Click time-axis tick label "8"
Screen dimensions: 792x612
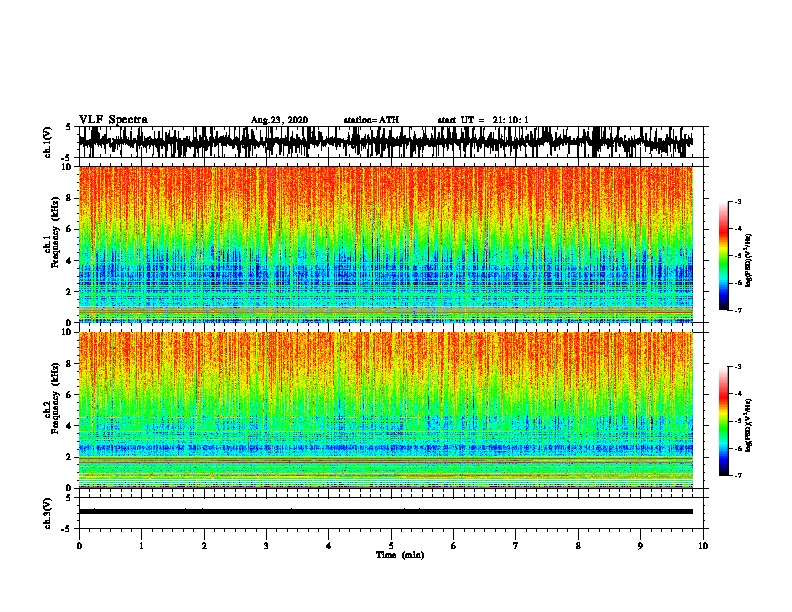578,546
